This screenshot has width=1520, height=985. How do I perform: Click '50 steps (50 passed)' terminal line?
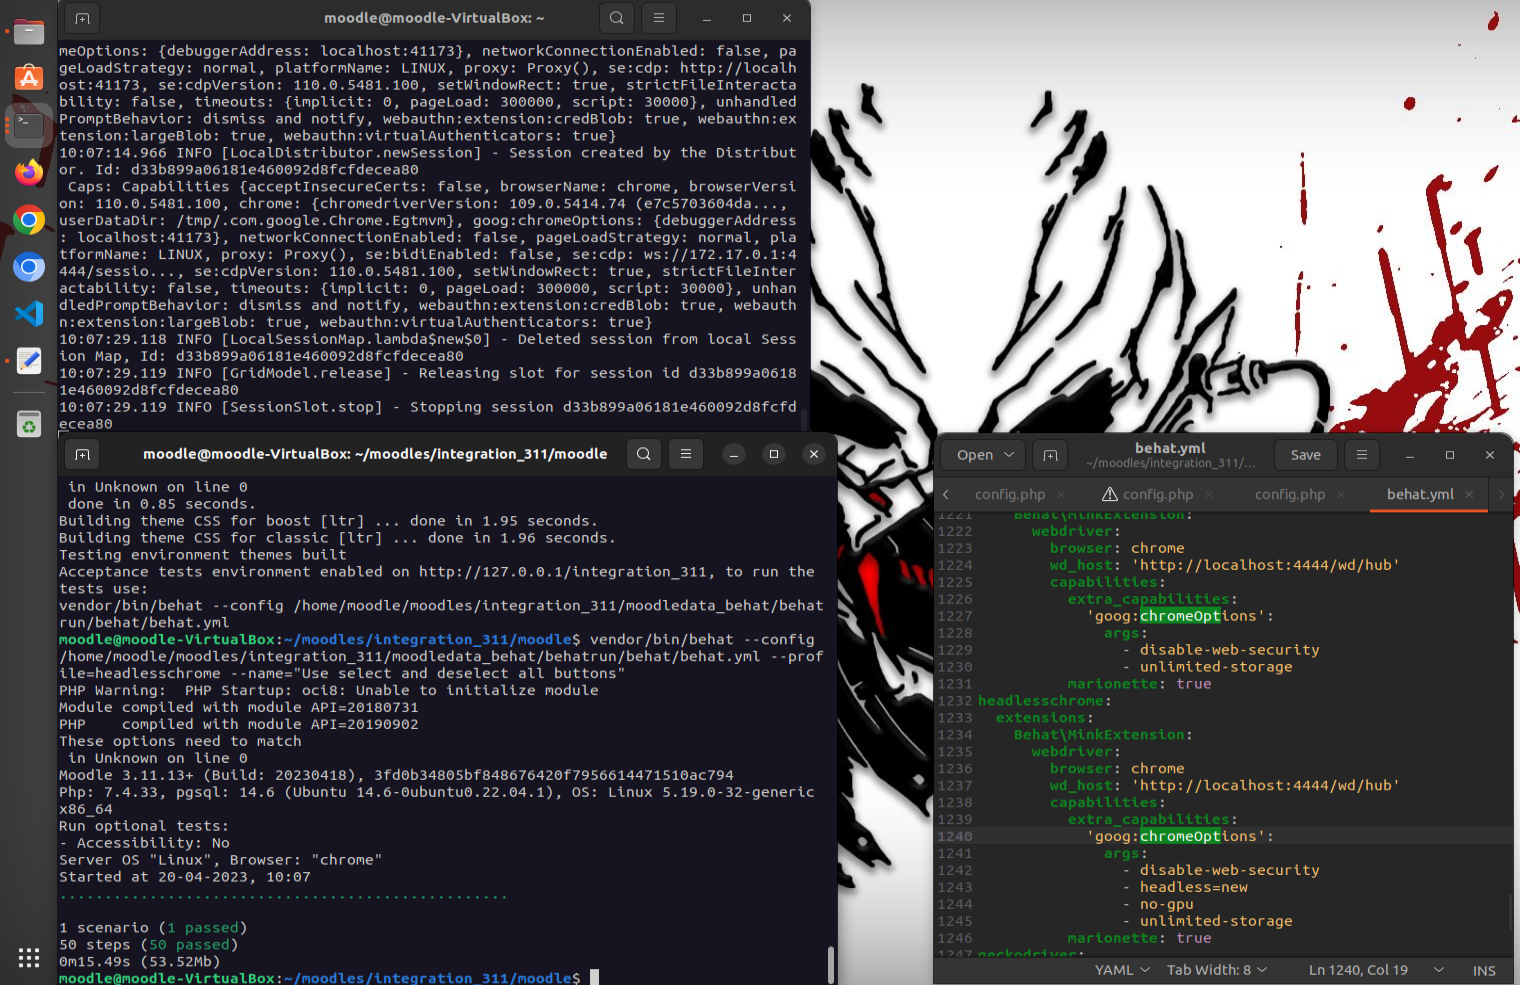148,945
